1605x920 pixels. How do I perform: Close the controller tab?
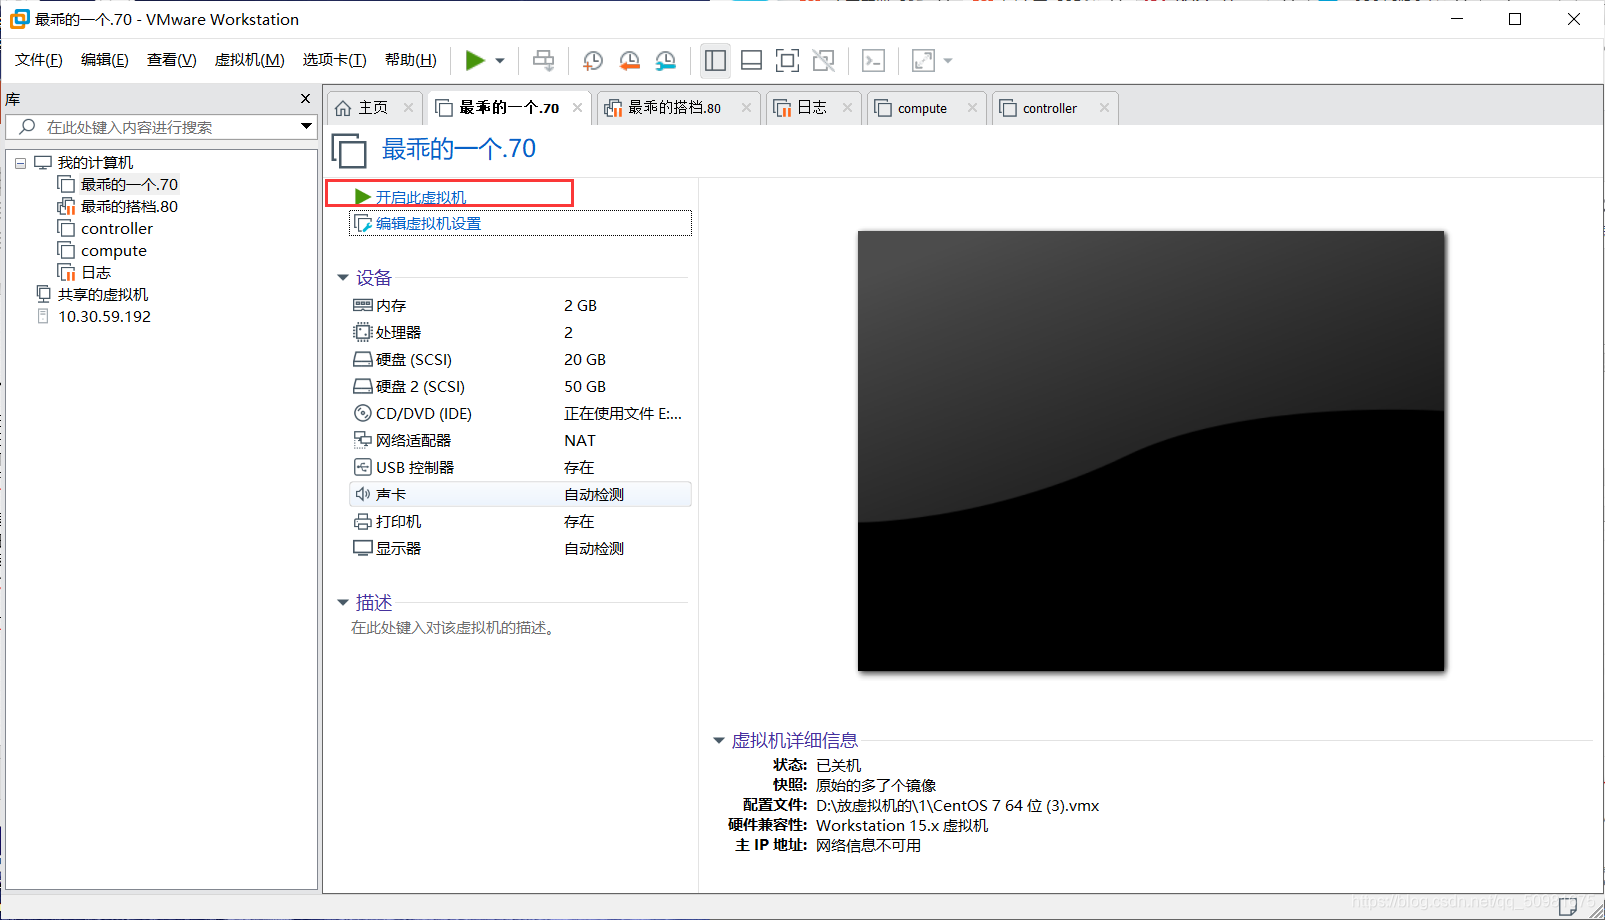(1104, 108)
